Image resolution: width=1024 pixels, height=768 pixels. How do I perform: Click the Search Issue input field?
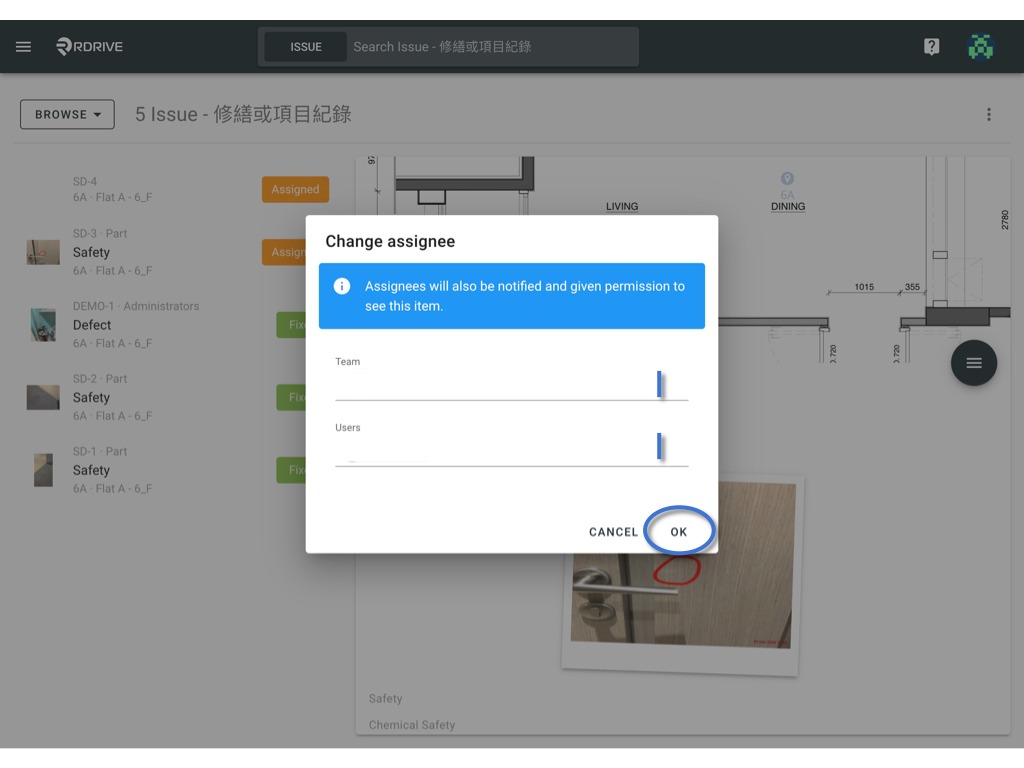click(x=492, y=47)
